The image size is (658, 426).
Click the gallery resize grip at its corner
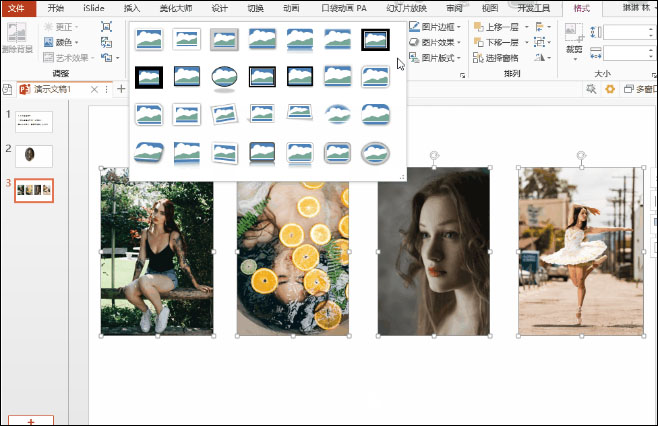tap(402, 177)
